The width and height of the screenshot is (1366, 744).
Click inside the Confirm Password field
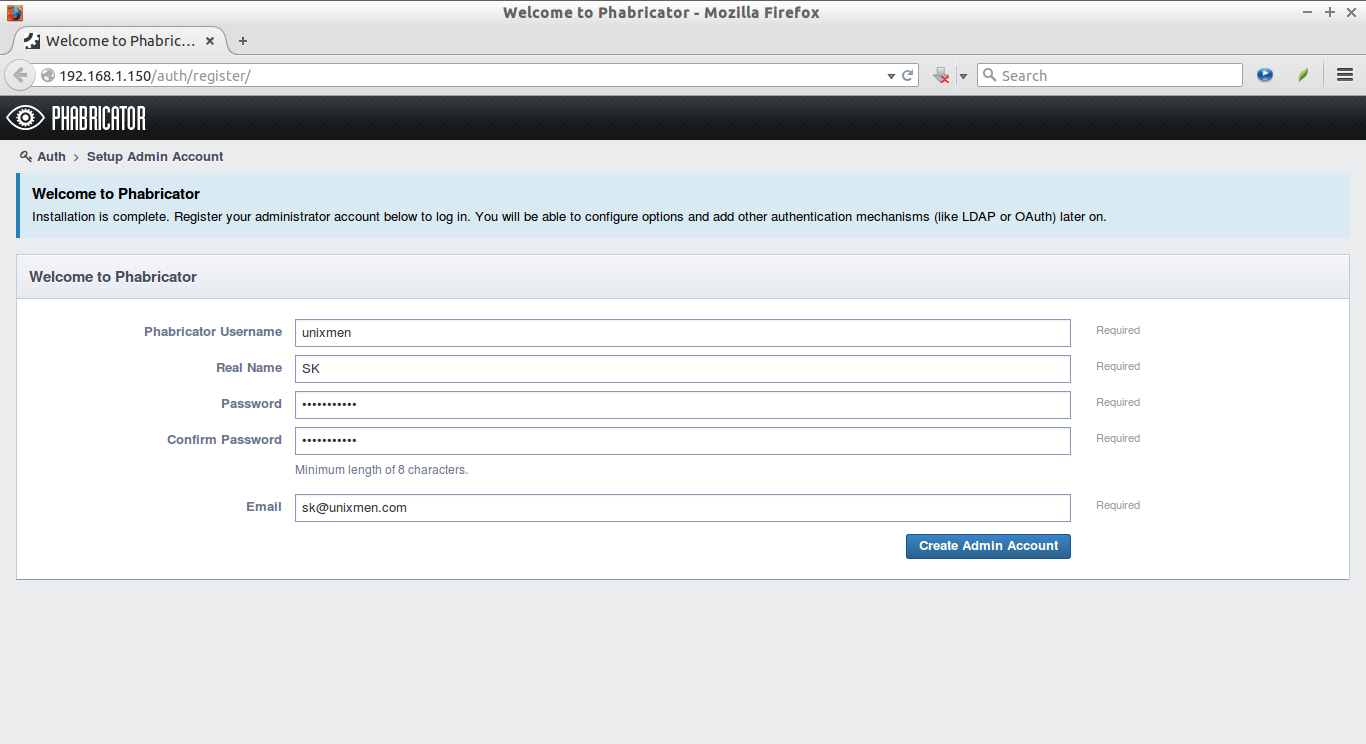click(683, 441)
